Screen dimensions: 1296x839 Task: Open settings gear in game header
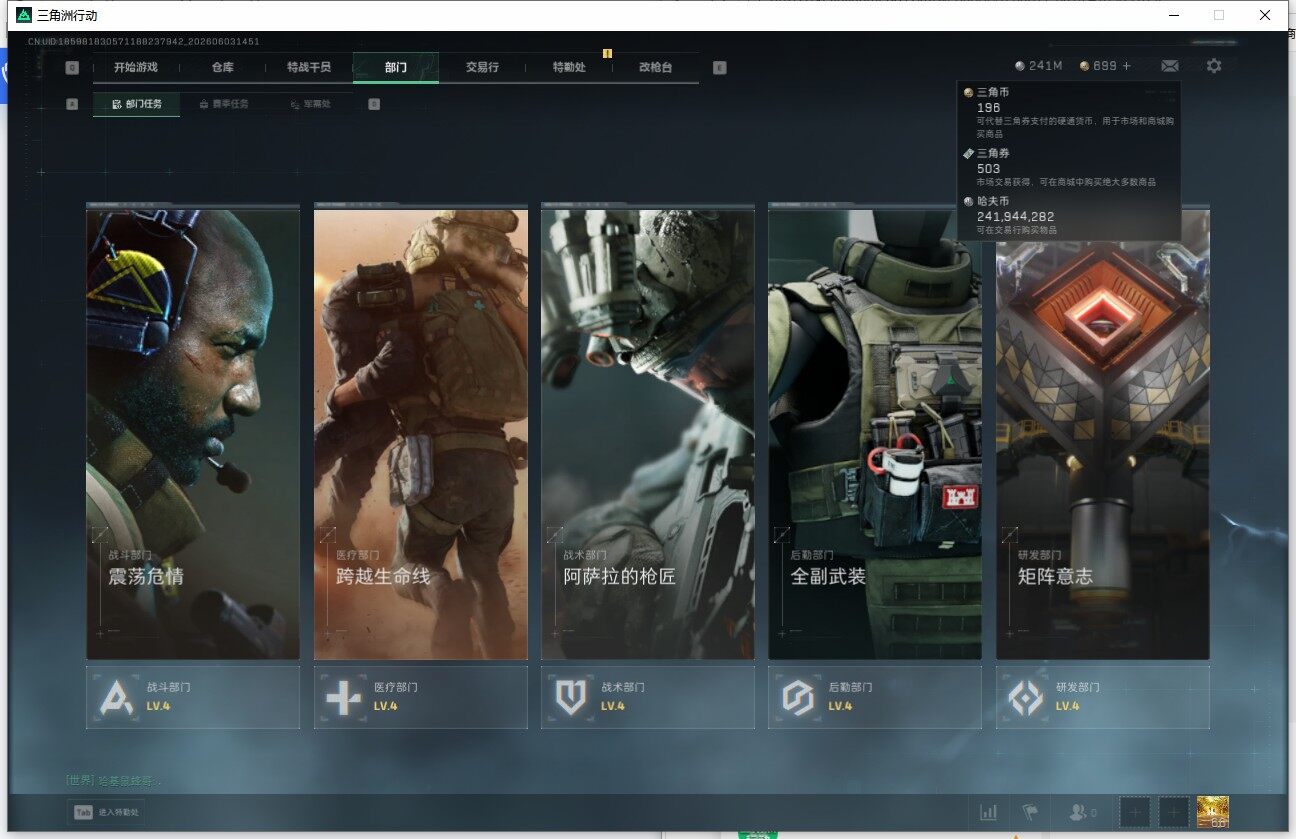1214,66
